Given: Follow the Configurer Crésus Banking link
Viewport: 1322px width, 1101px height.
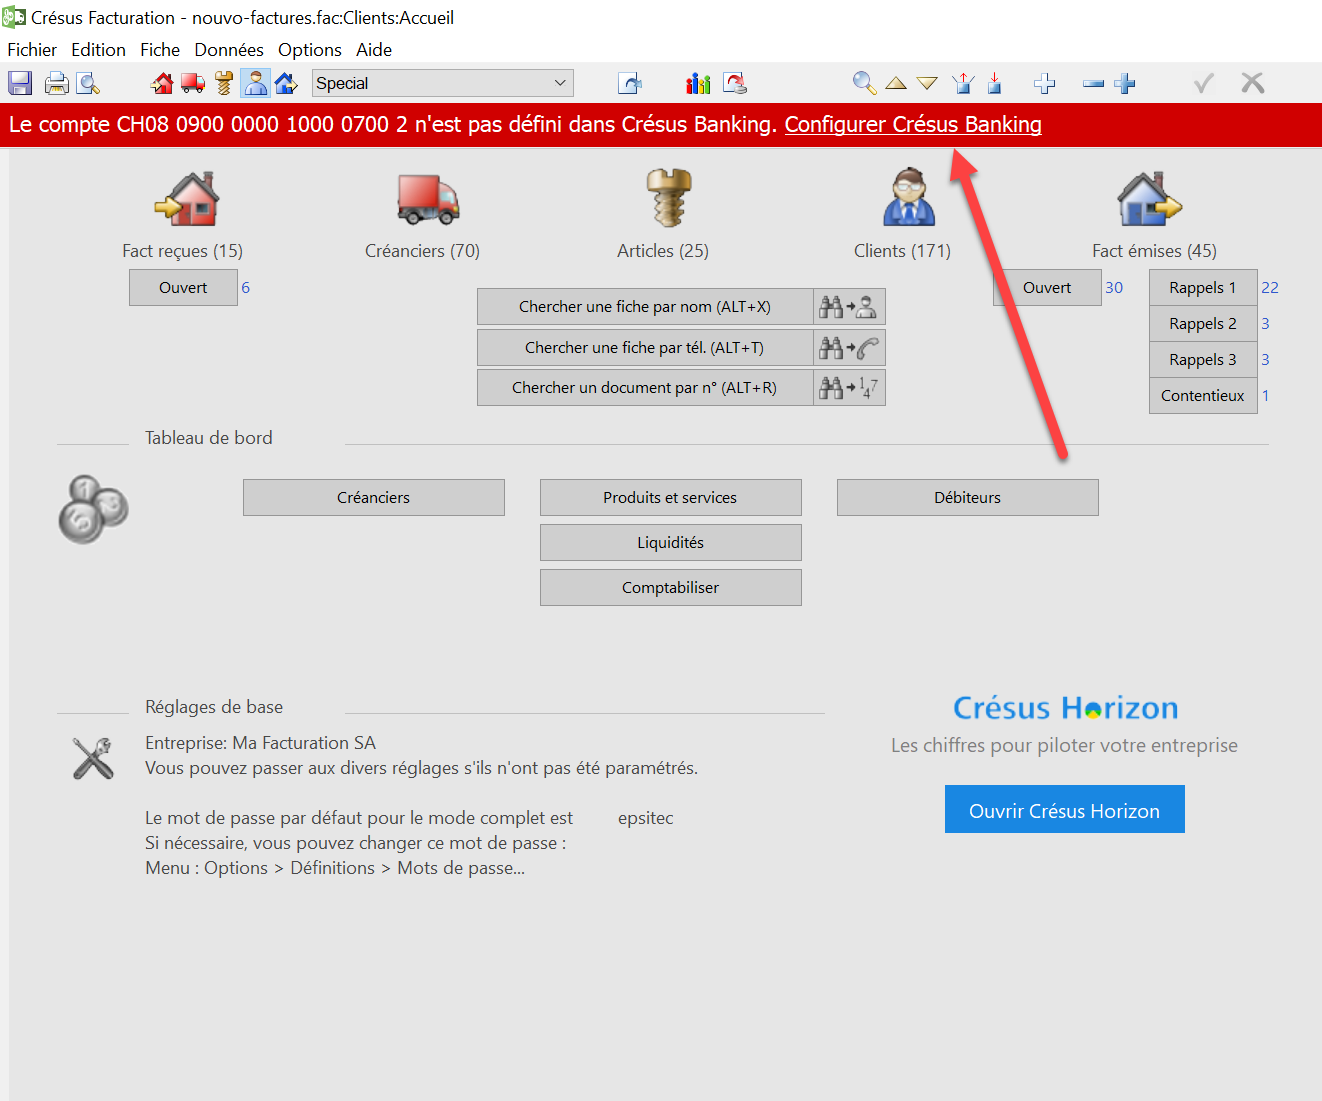Looking at the screenshot, I should (x=913, y=125).
